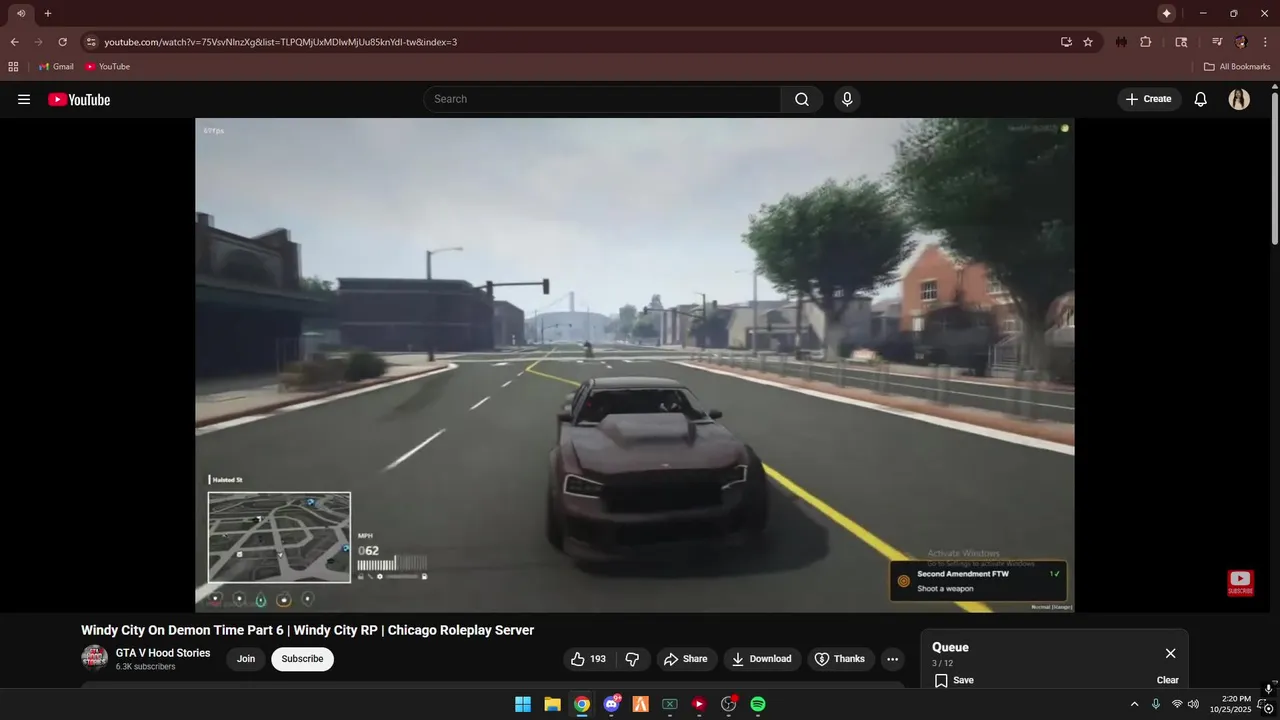The height and width of the screenshot is (720, 1280).
Task: Open the YouTube guide hamburger menu
Action: pyautogui.click(x=24, y=99)
